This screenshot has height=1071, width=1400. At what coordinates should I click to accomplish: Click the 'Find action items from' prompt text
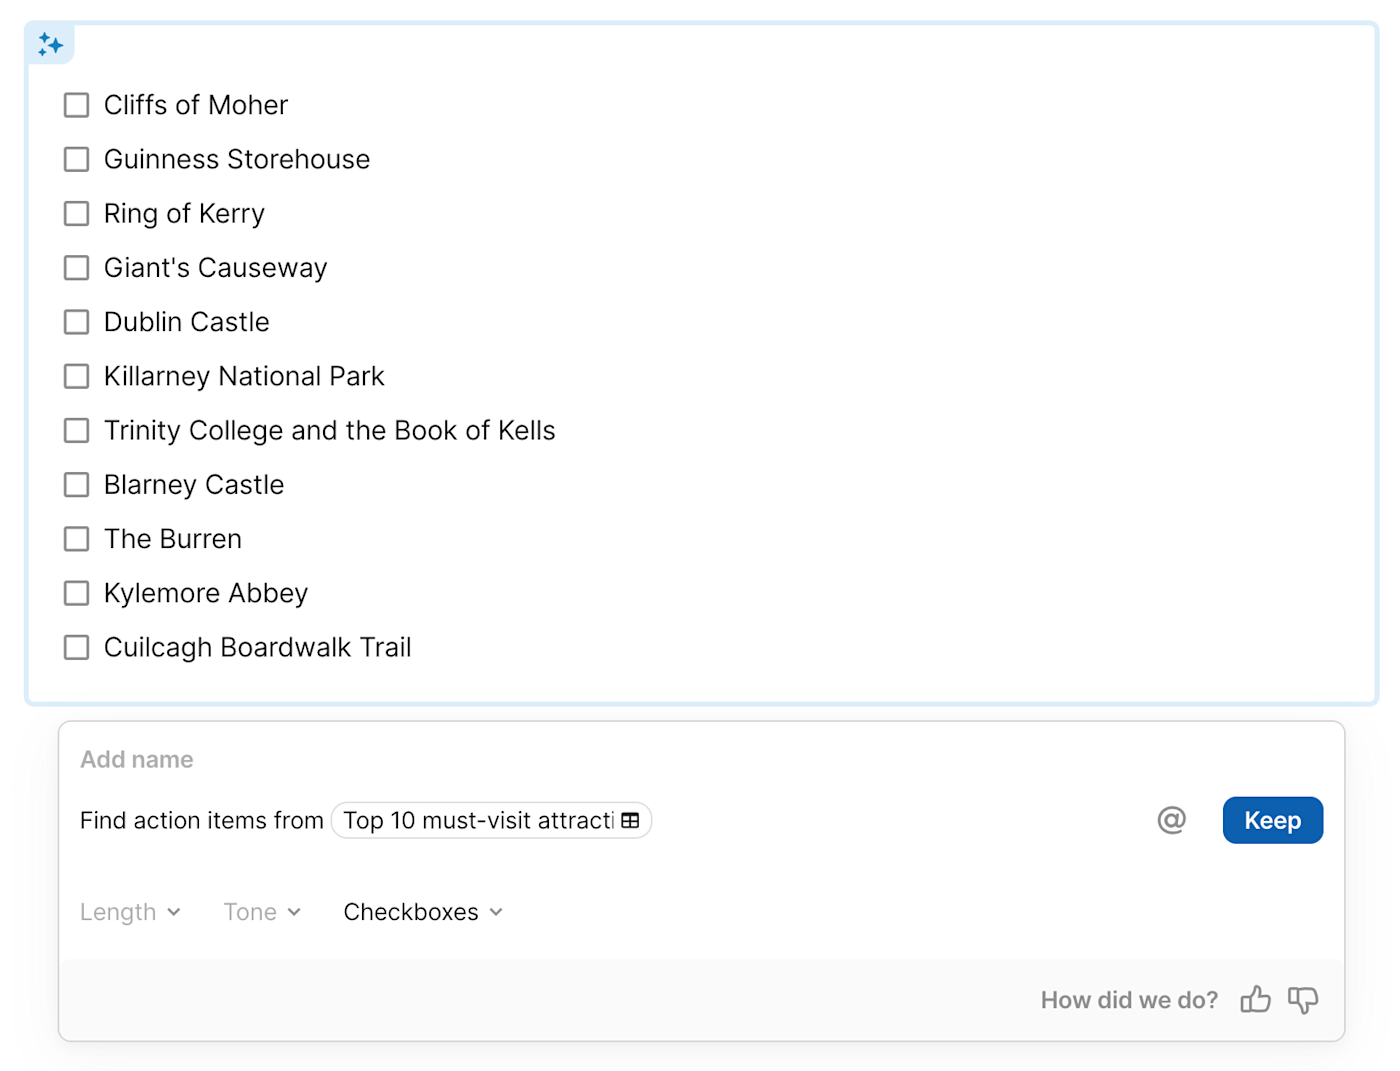tap(201, 820)
